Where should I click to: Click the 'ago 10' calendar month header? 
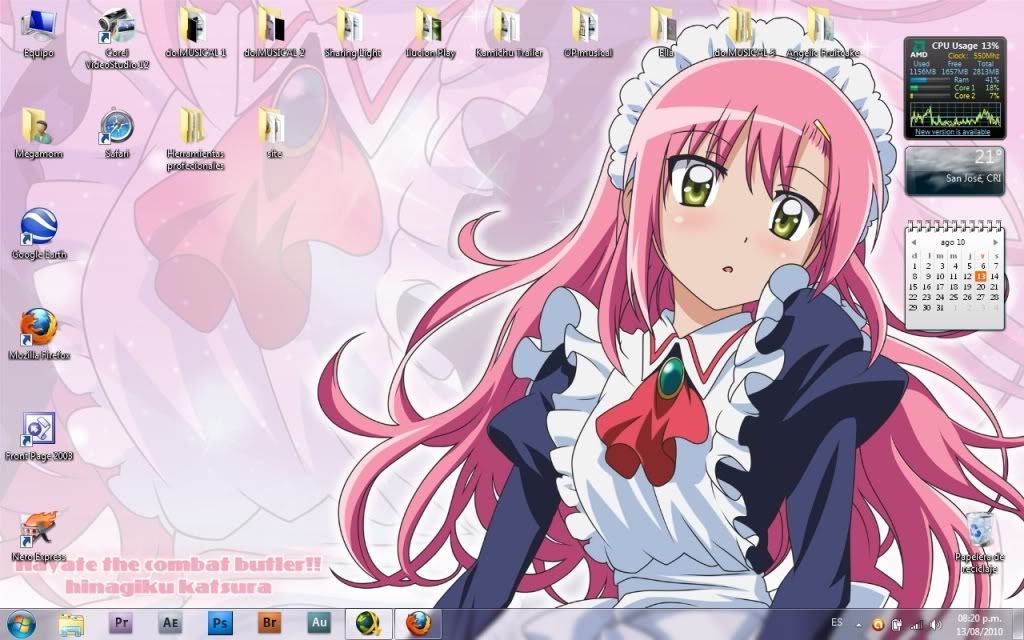tap(953, 242)
